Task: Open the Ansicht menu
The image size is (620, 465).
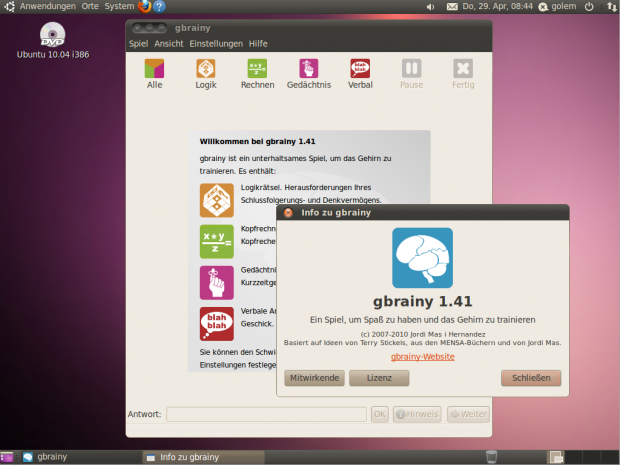Action: 169,43
